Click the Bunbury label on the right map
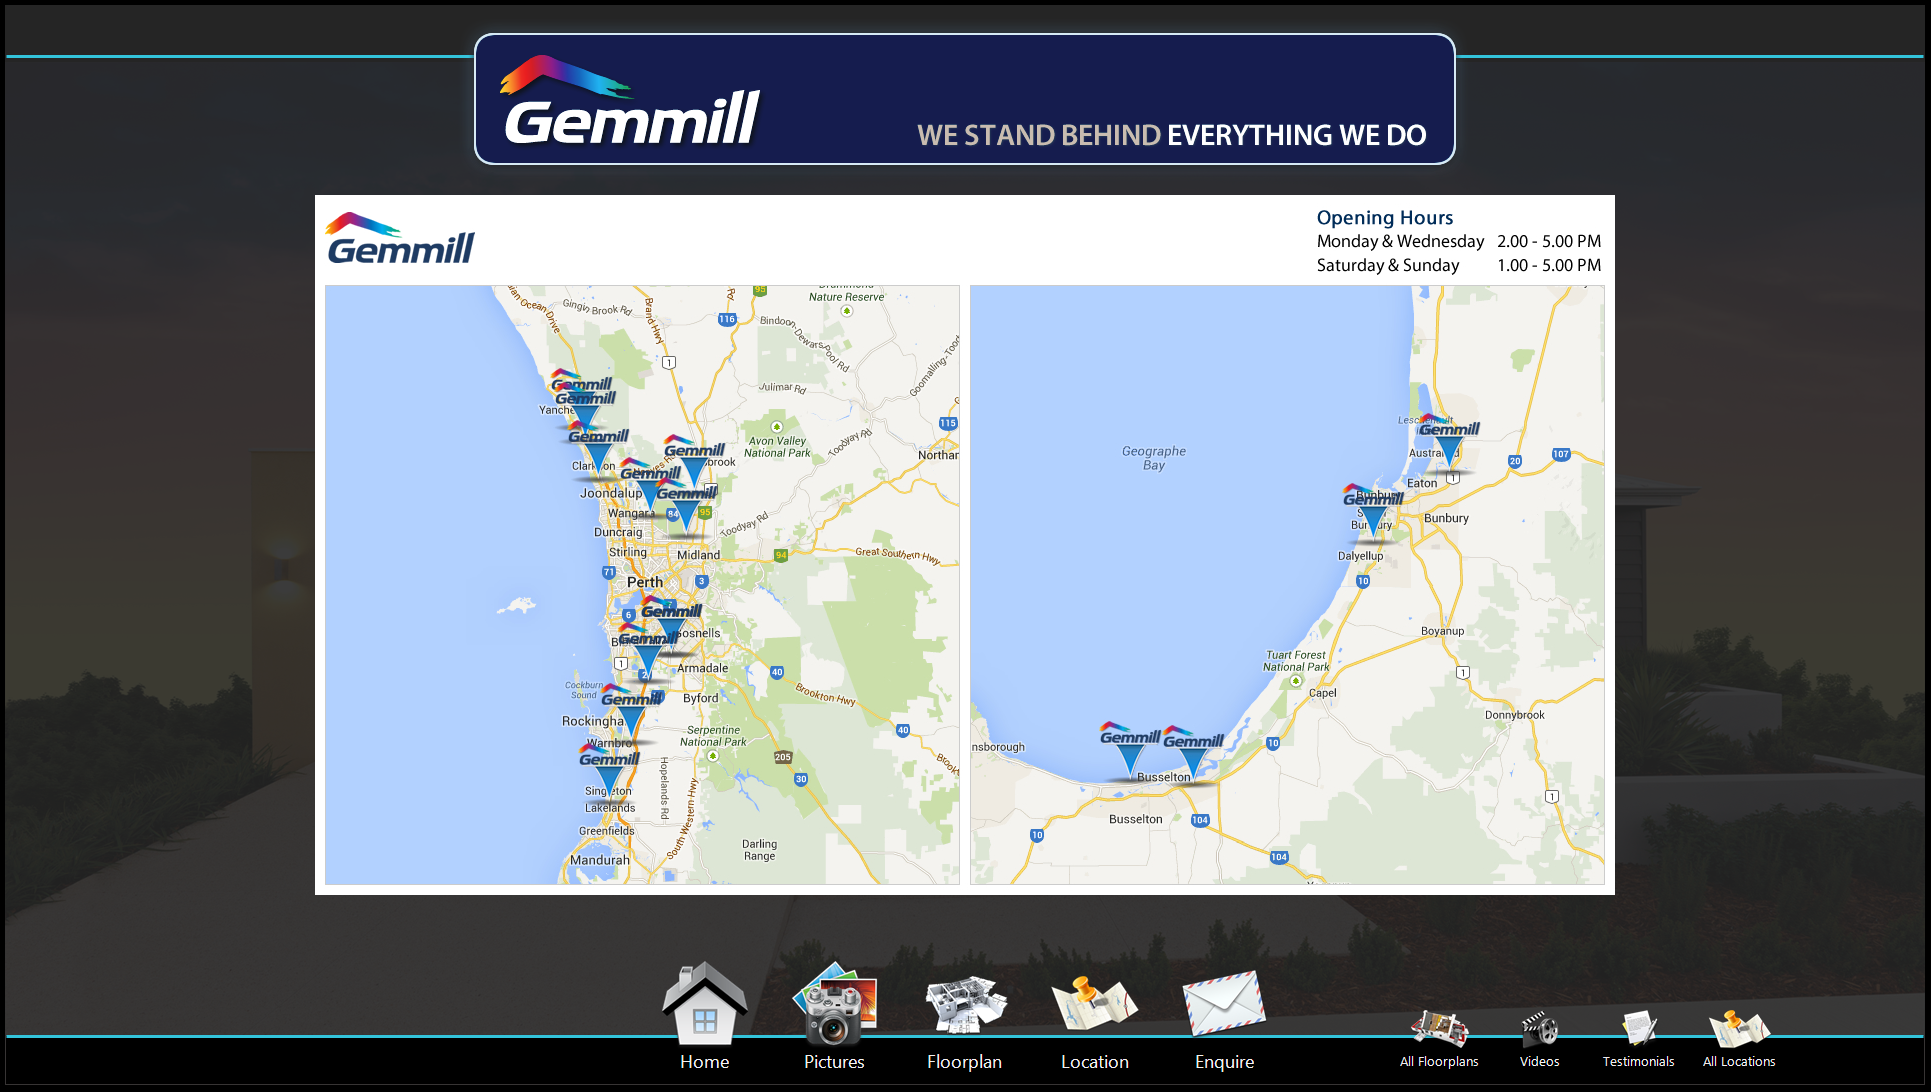1931x1092 pixels. 1446,518
